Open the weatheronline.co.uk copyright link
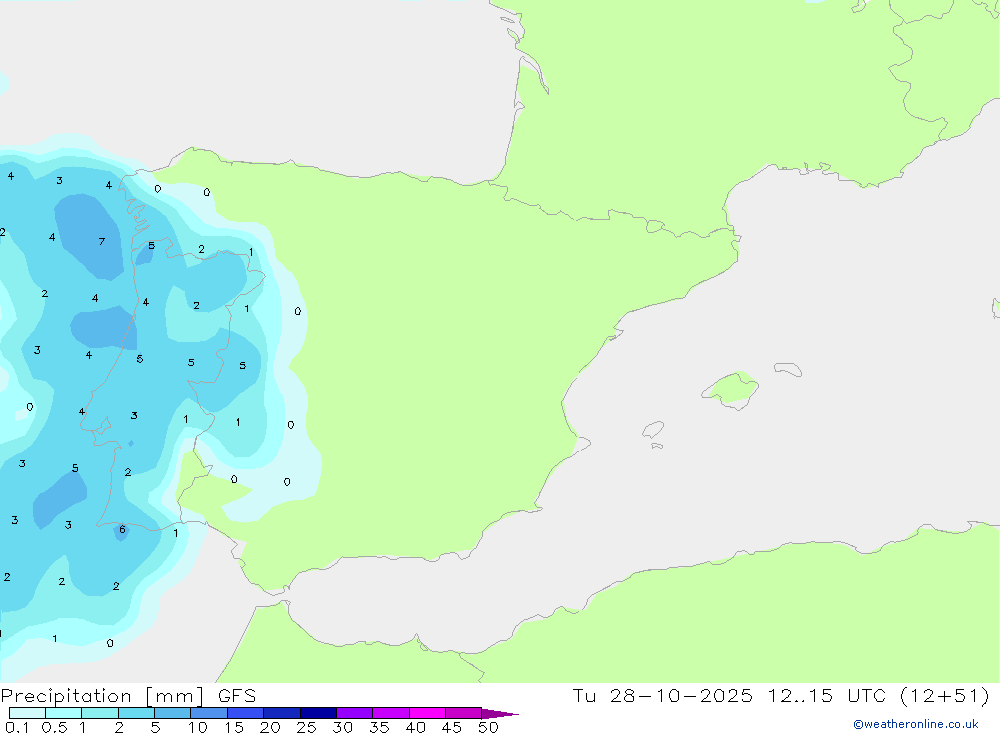Viewport: 1000px width, 733px height. [915, 724]
